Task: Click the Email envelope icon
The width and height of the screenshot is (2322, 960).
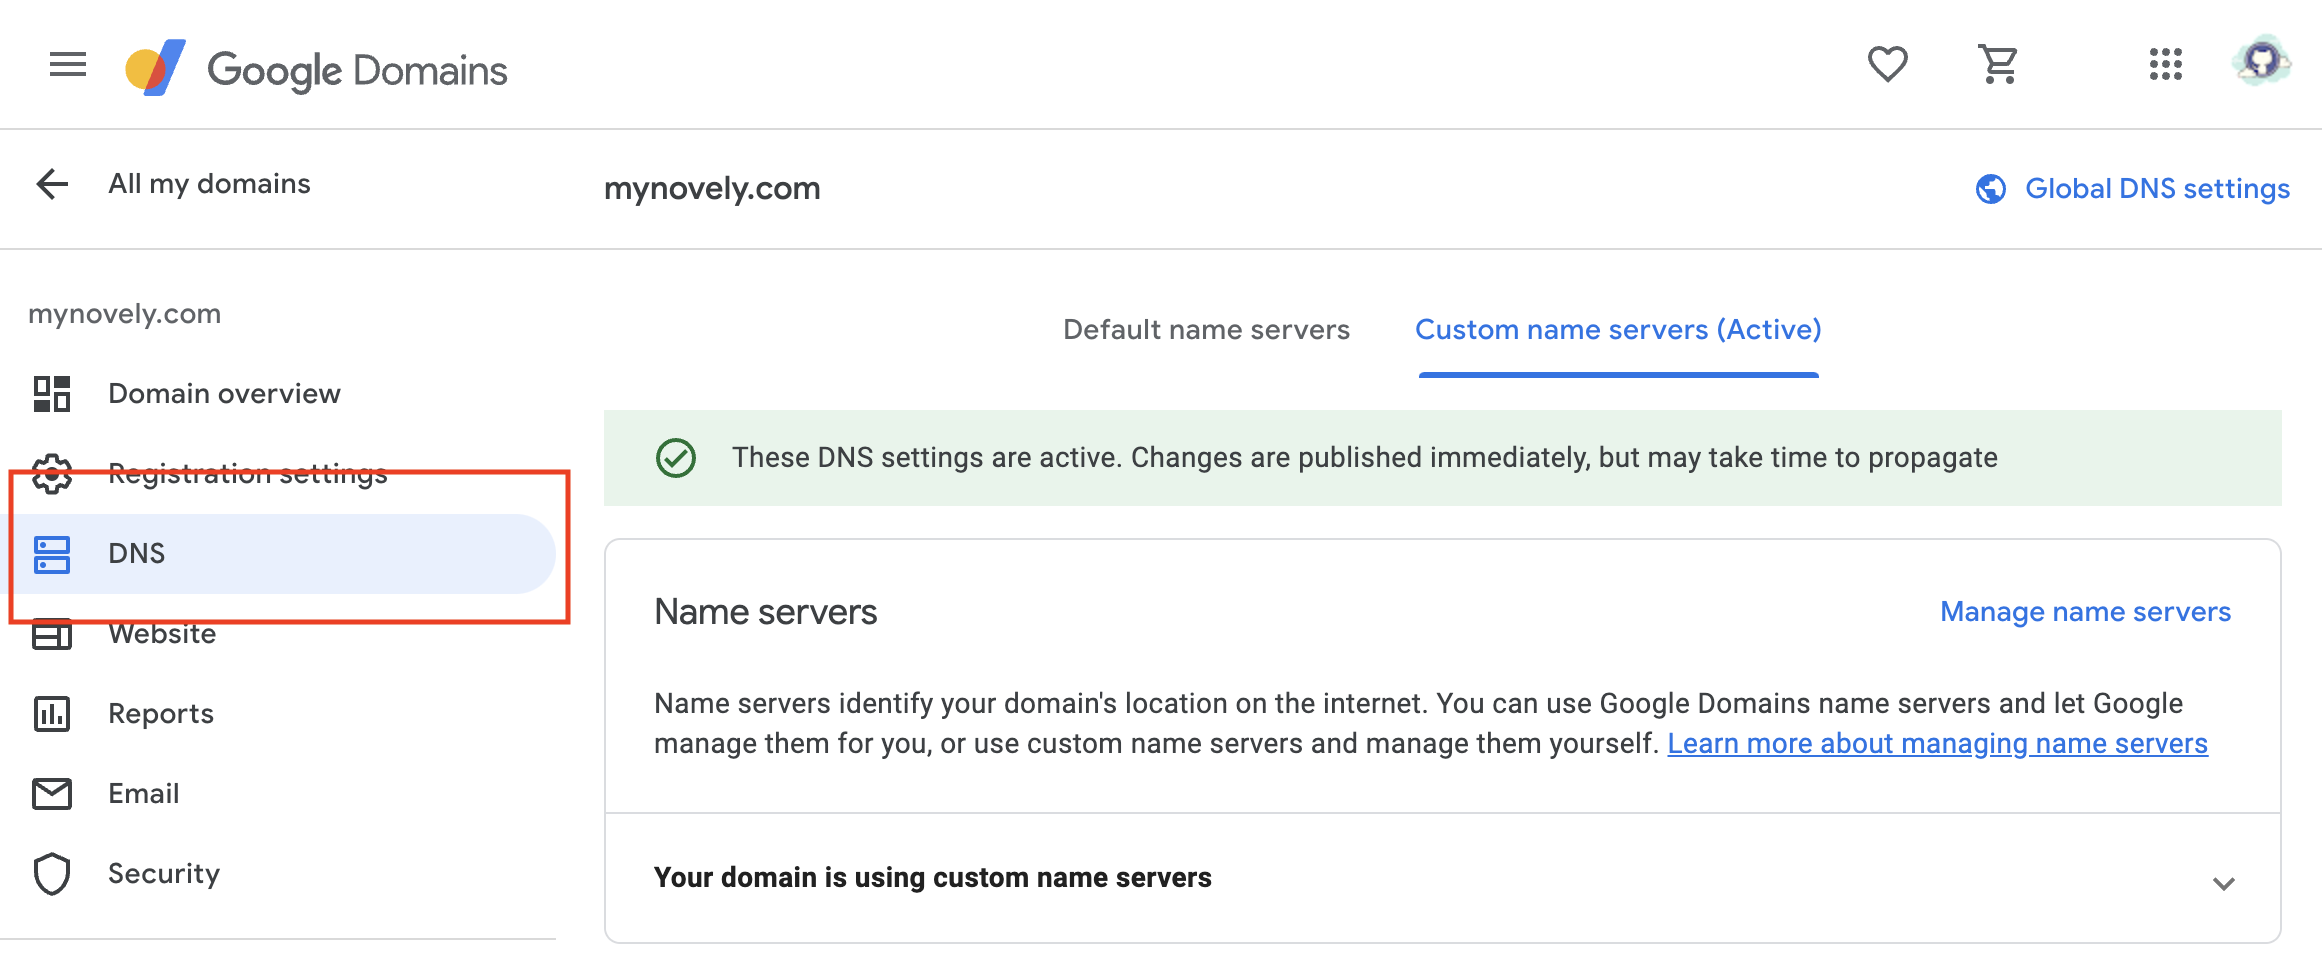Action: pos(51,793)
